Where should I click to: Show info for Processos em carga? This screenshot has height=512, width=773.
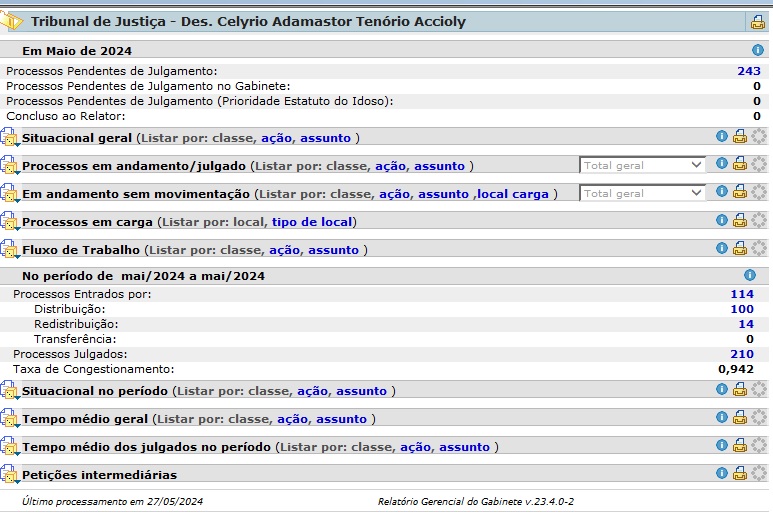tap(722, 221)
